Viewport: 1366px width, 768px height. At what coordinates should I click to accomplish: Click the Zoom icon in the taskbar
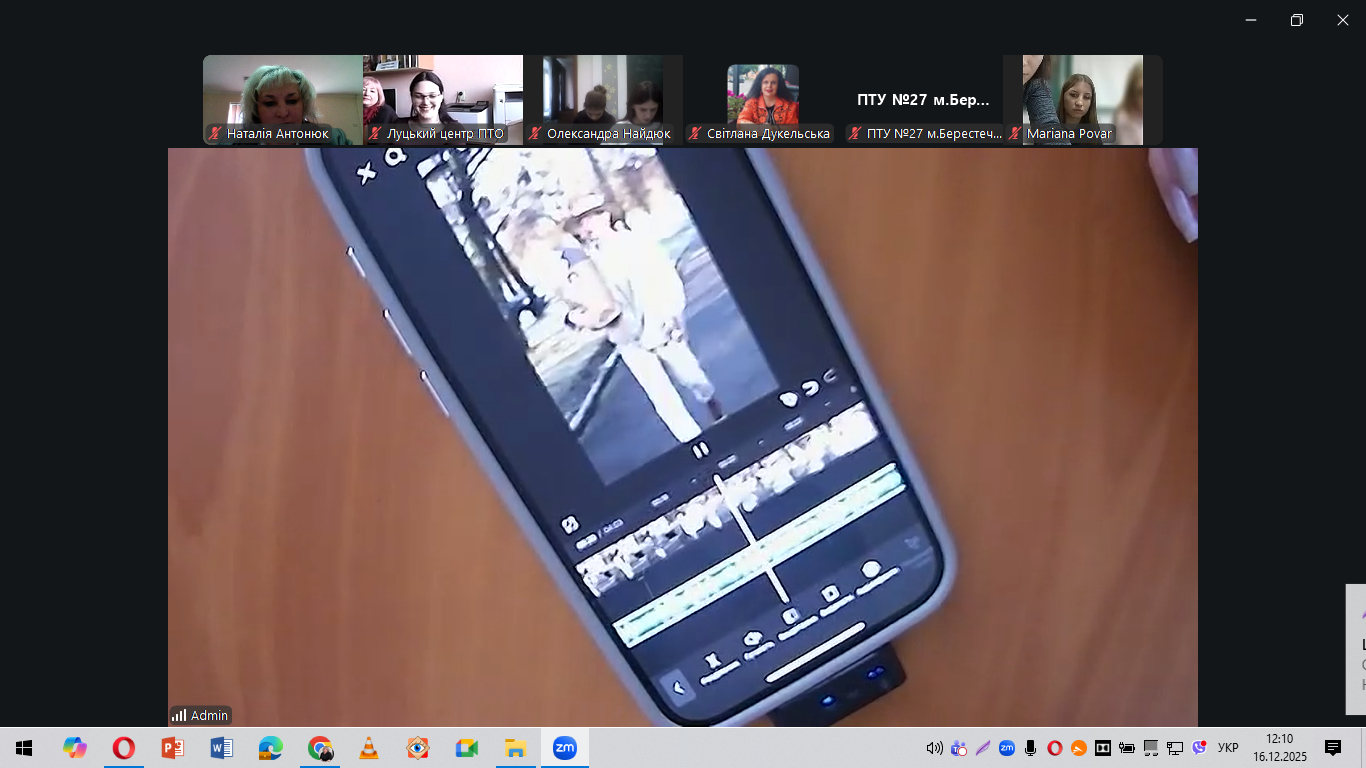click(x=565, y=748)
